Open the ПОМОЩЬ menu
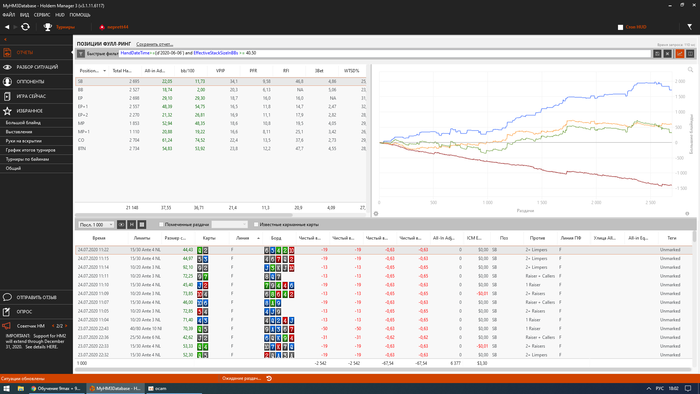This screenshot has height=394, width=700. (80, 15)
